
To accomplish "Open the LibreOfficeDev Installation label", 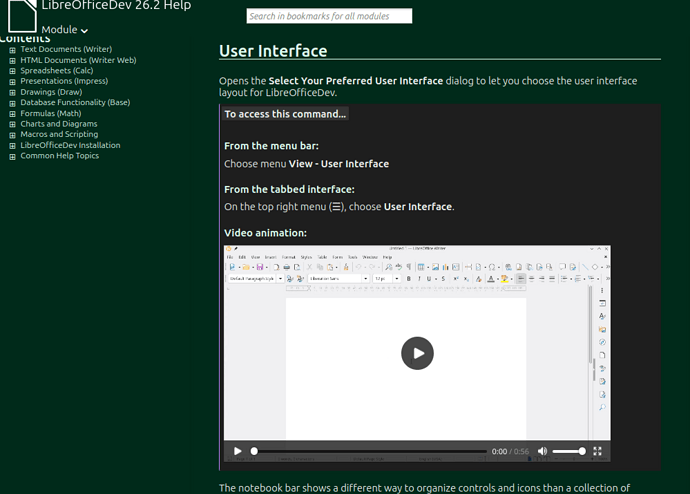I will [70, 145].
